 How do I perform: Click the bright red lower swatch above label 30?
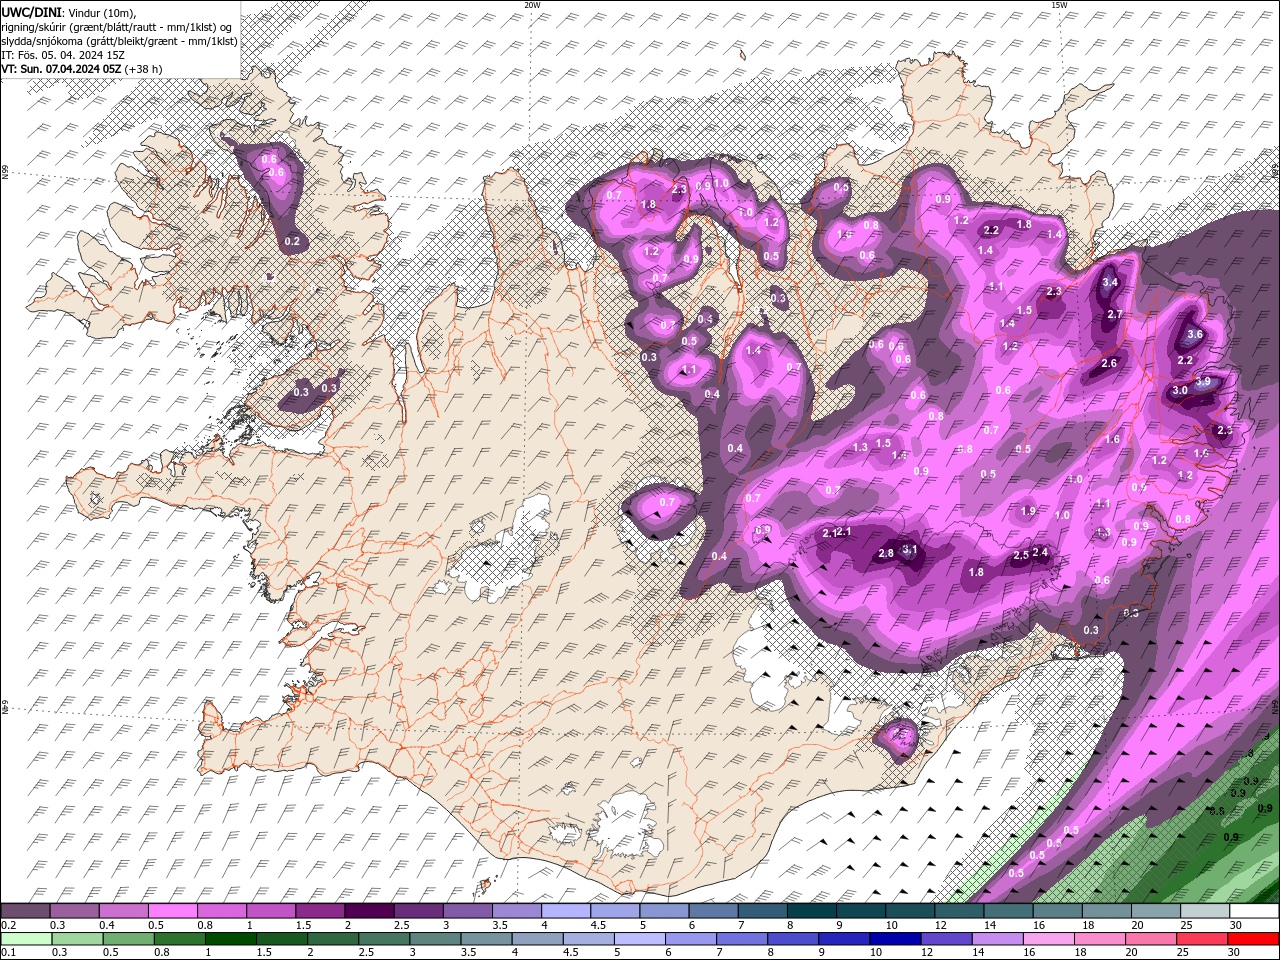(x=1253, y=939)
